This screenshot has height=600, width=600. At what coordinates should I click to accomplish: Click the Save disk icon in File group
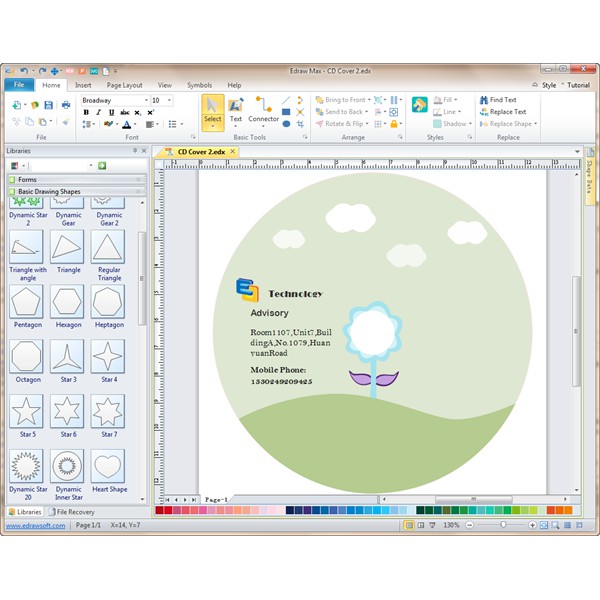(x=49, y=105)
